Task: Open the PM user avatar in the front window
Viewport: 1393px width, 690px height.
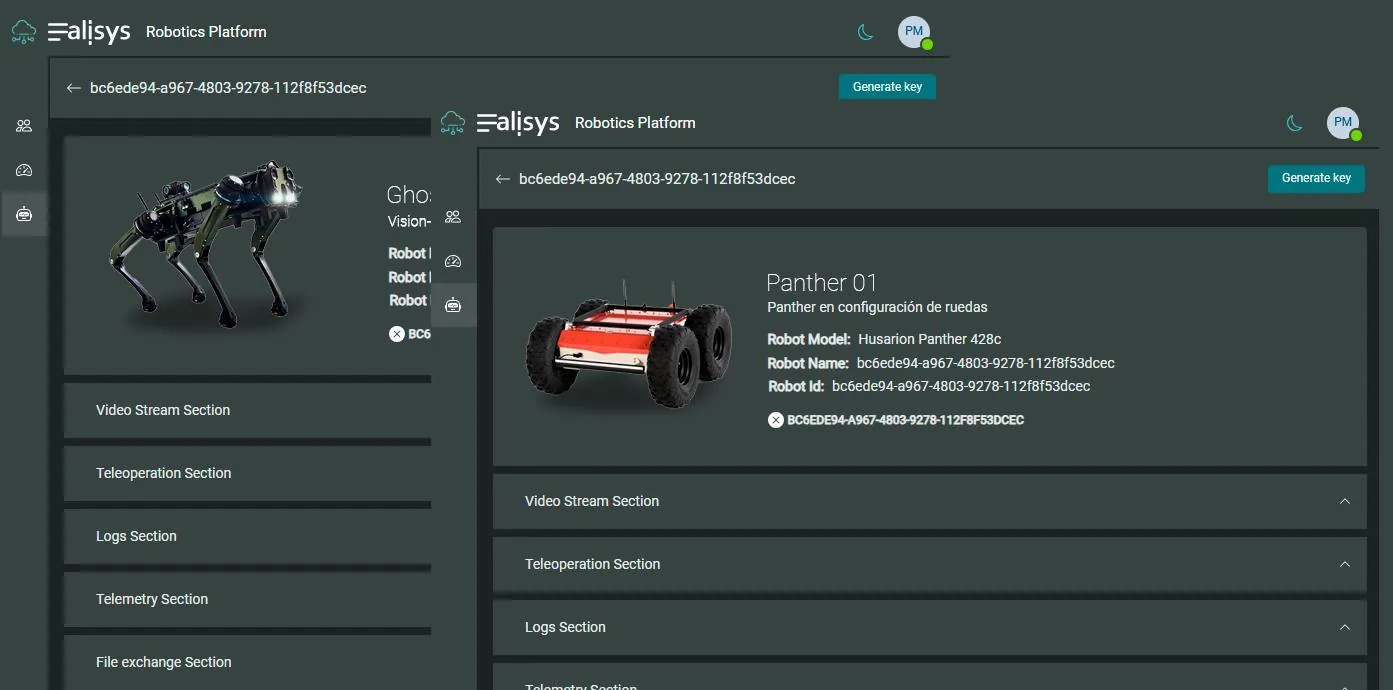Action: (1343, 123)
